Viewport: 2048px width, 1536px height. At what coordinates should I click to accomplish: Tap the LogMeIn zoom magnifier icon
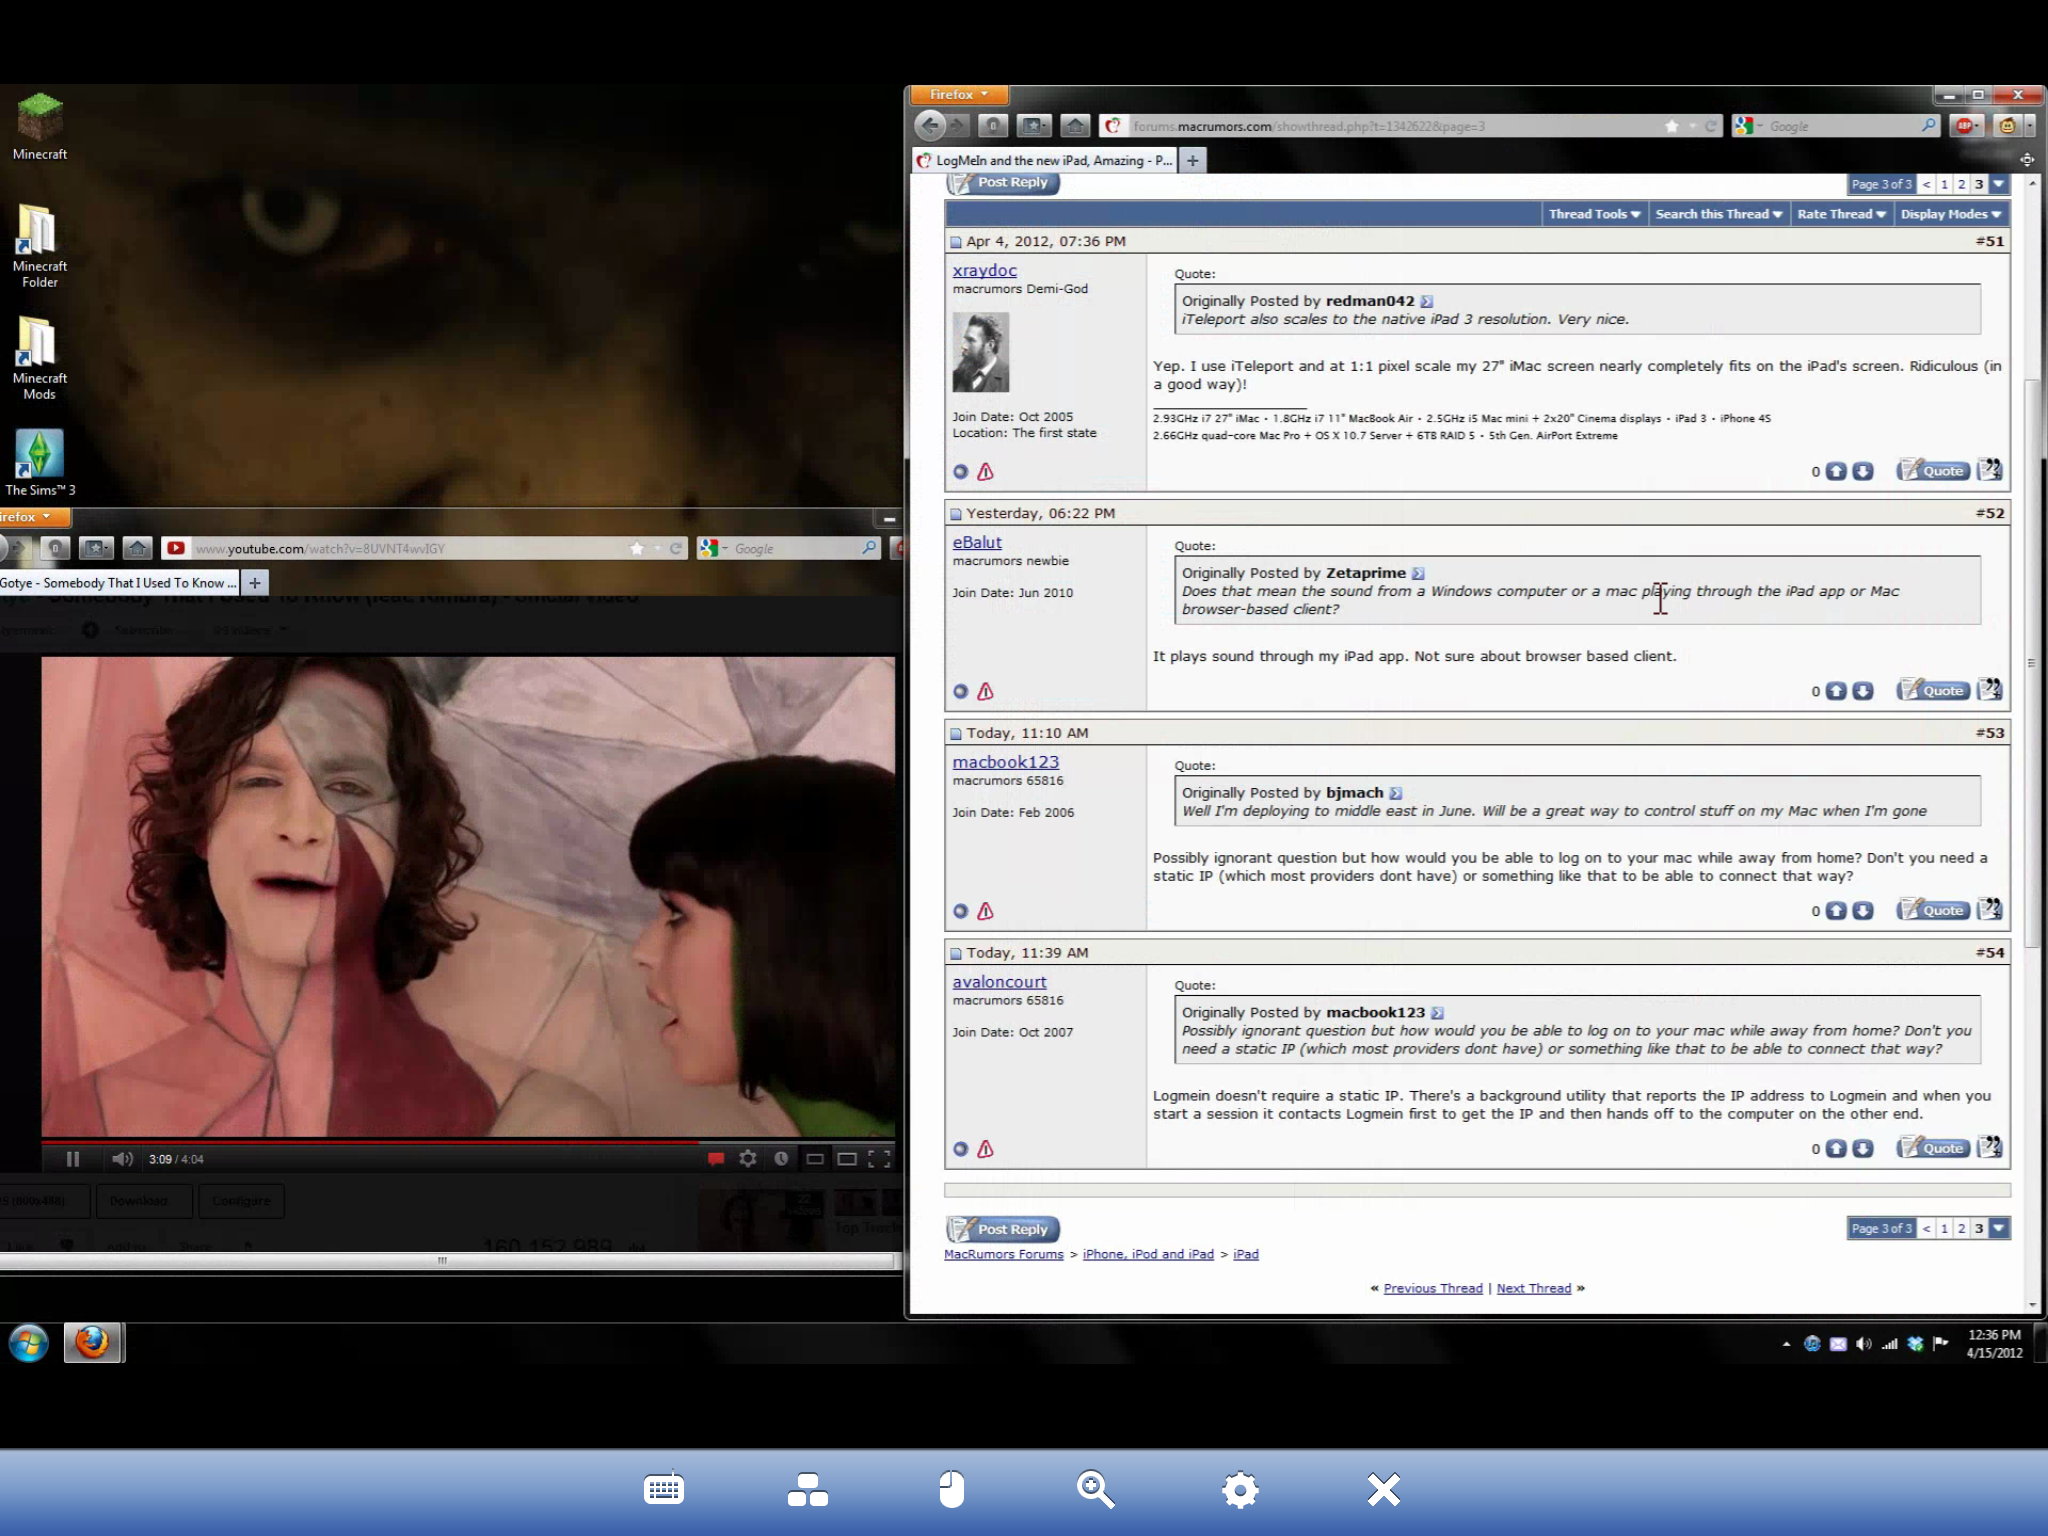[x=1095, y=1490]
